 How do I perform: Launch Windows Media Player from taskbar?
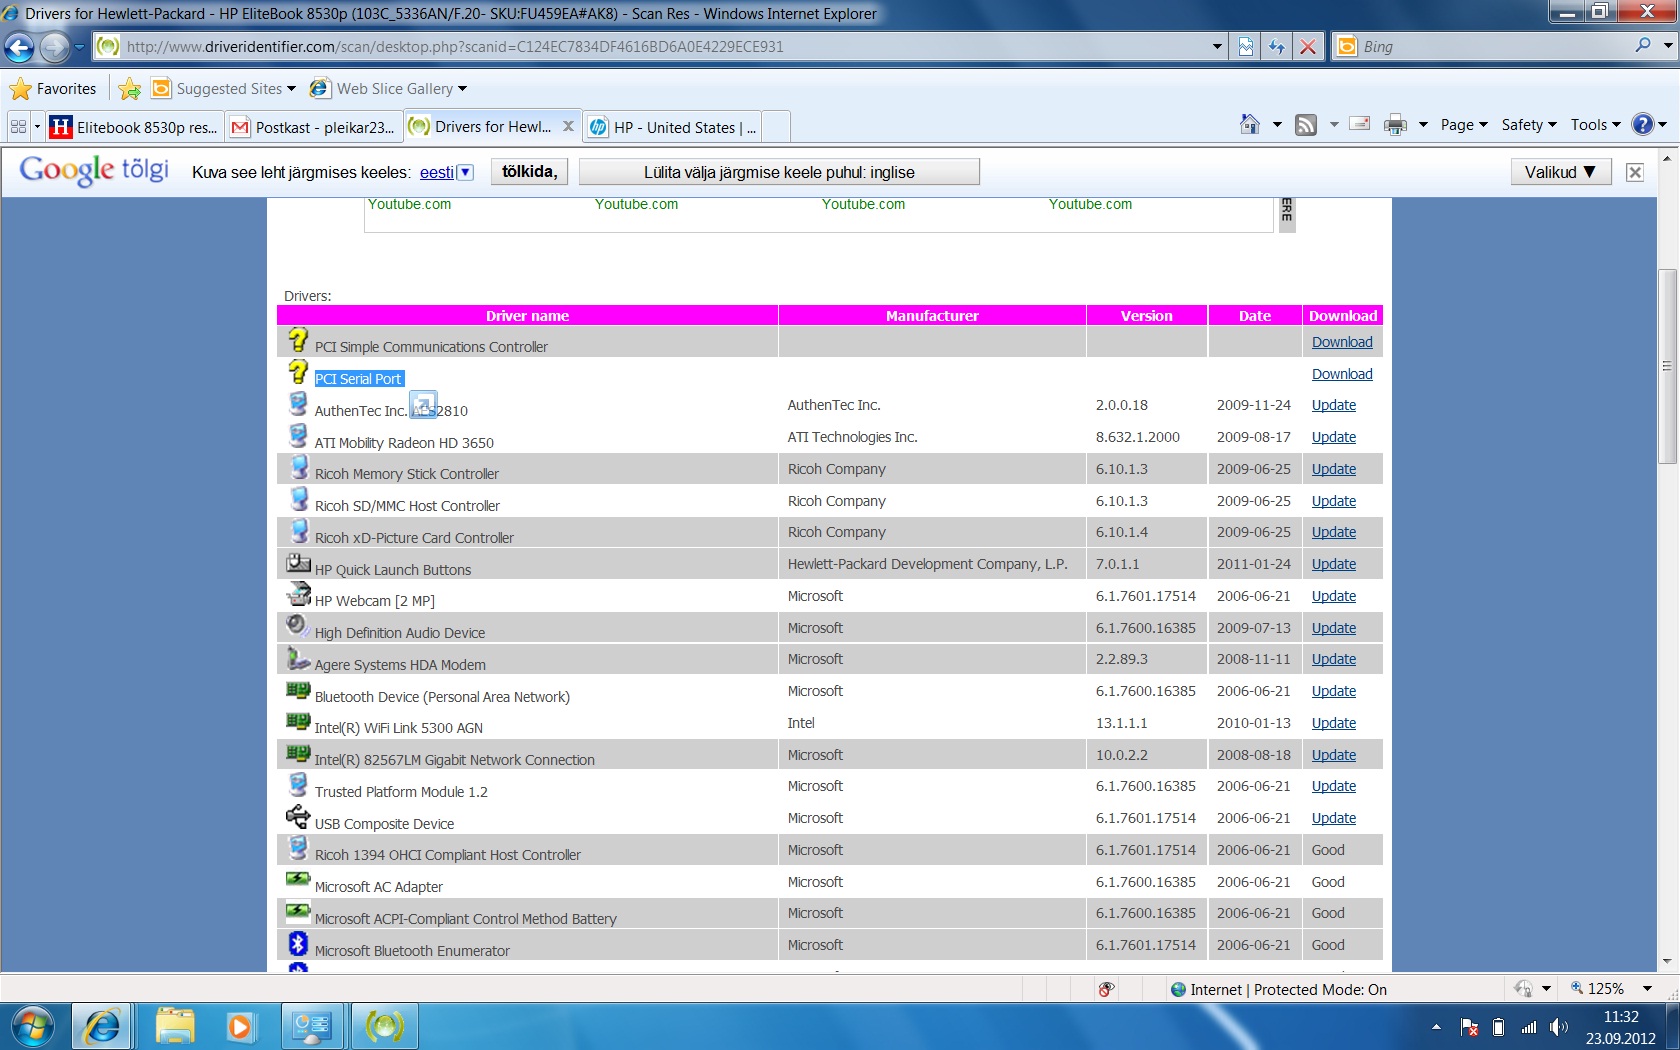pyautogui.click(x=240, y=1027)
